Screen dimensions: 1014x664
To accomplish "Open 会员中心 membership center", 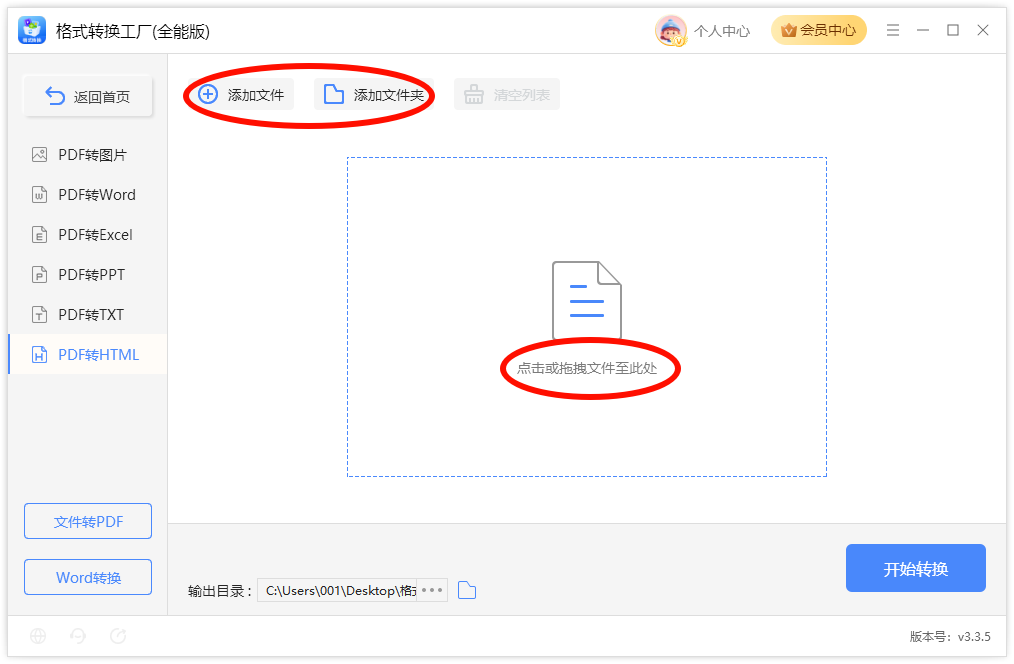I will (x=818, y=30).
